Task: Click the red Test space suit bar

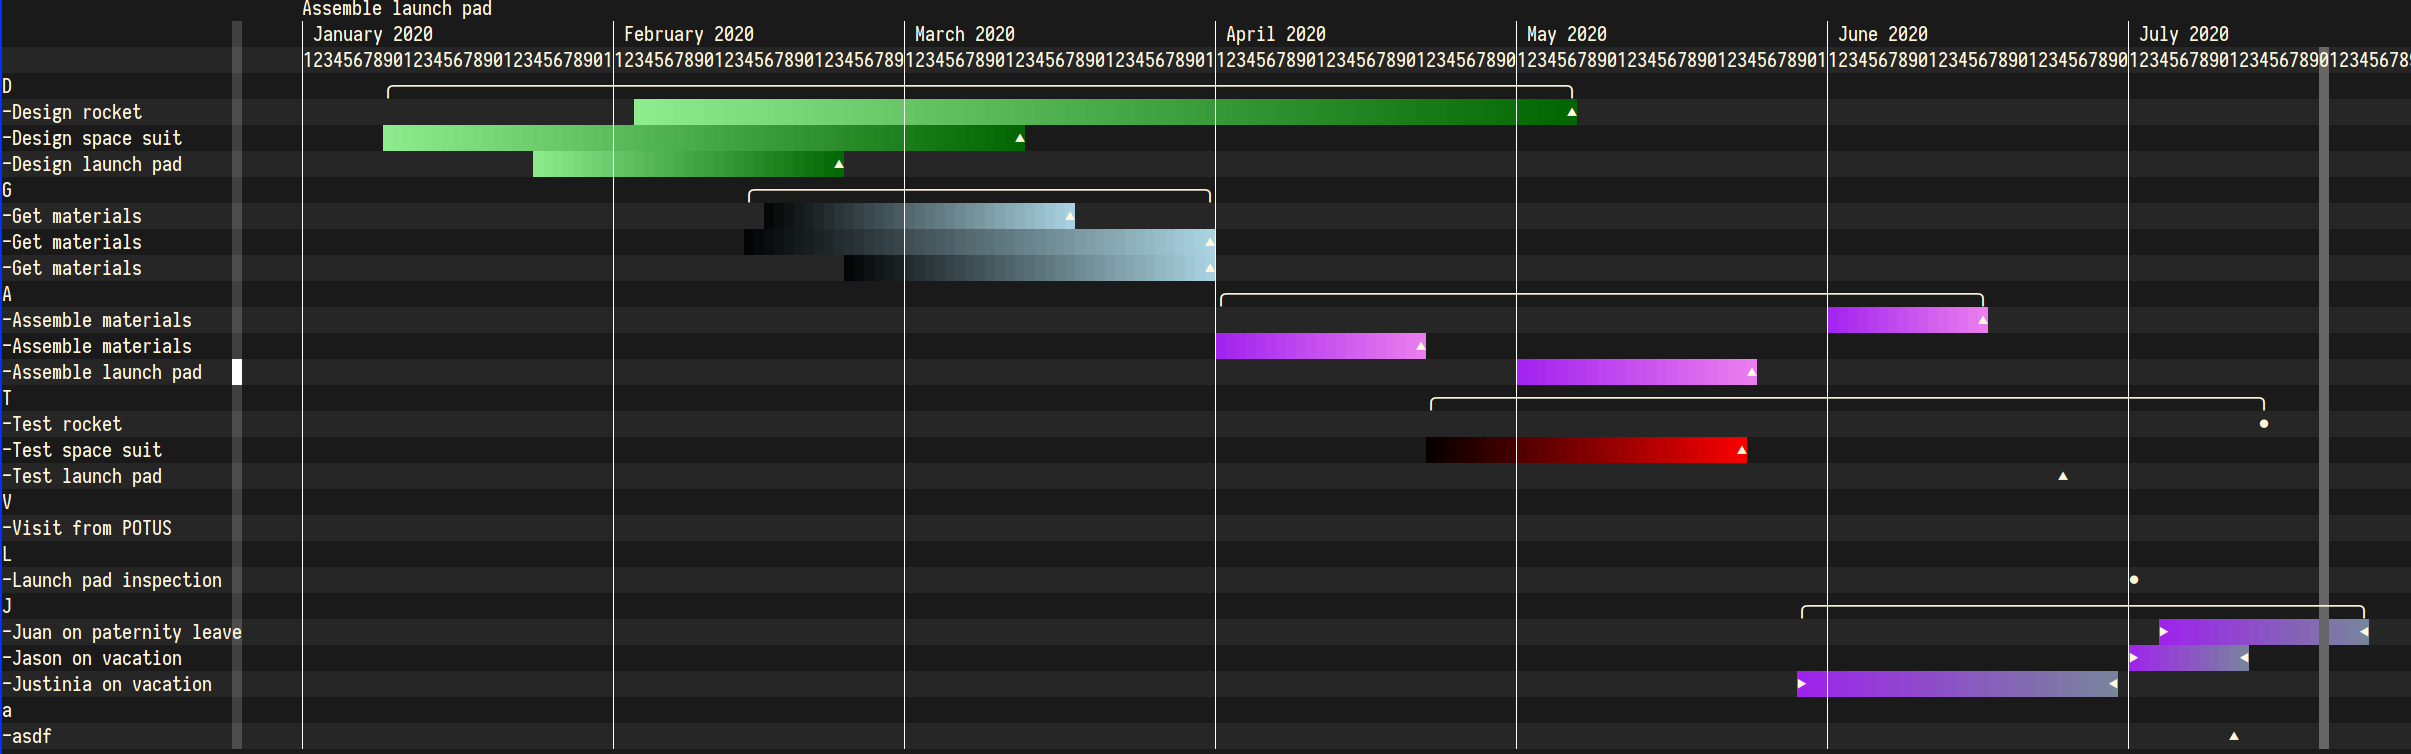Action: (1586, 450)
